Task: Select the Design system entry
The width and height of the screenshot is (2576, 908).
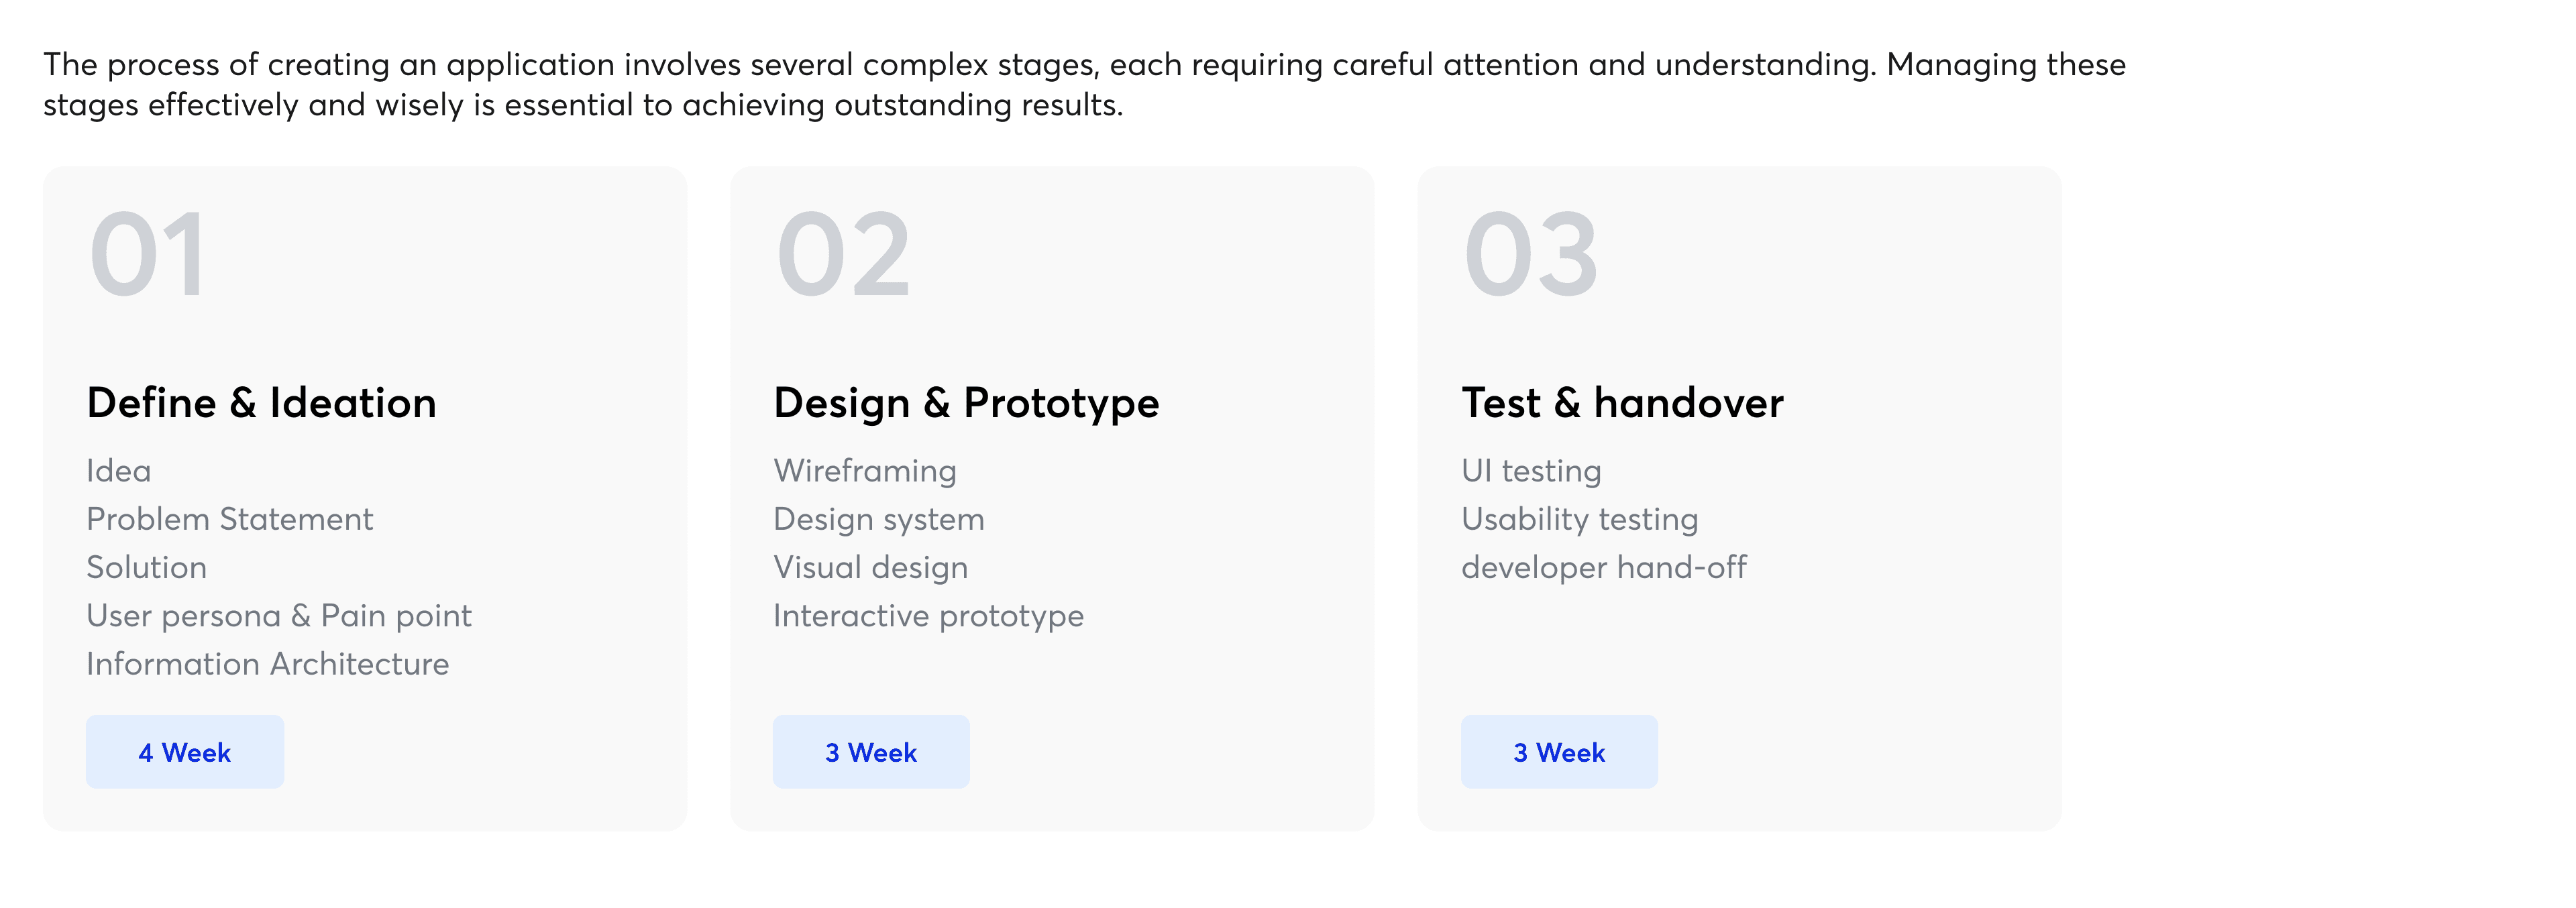Action: coord(879,519)
